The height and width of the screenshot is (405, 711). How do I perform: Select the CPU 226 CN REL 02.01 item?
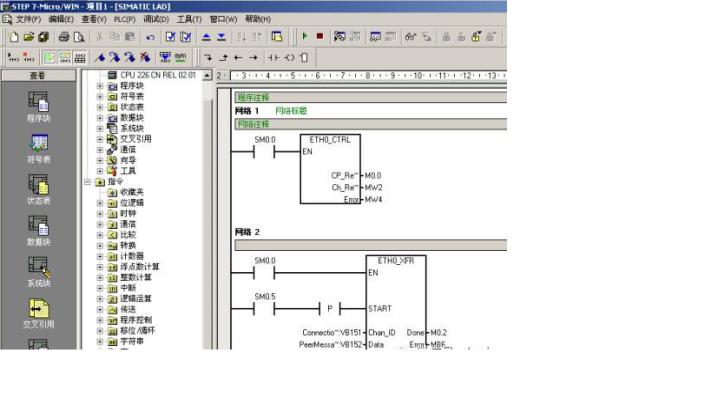coord(157,75)
